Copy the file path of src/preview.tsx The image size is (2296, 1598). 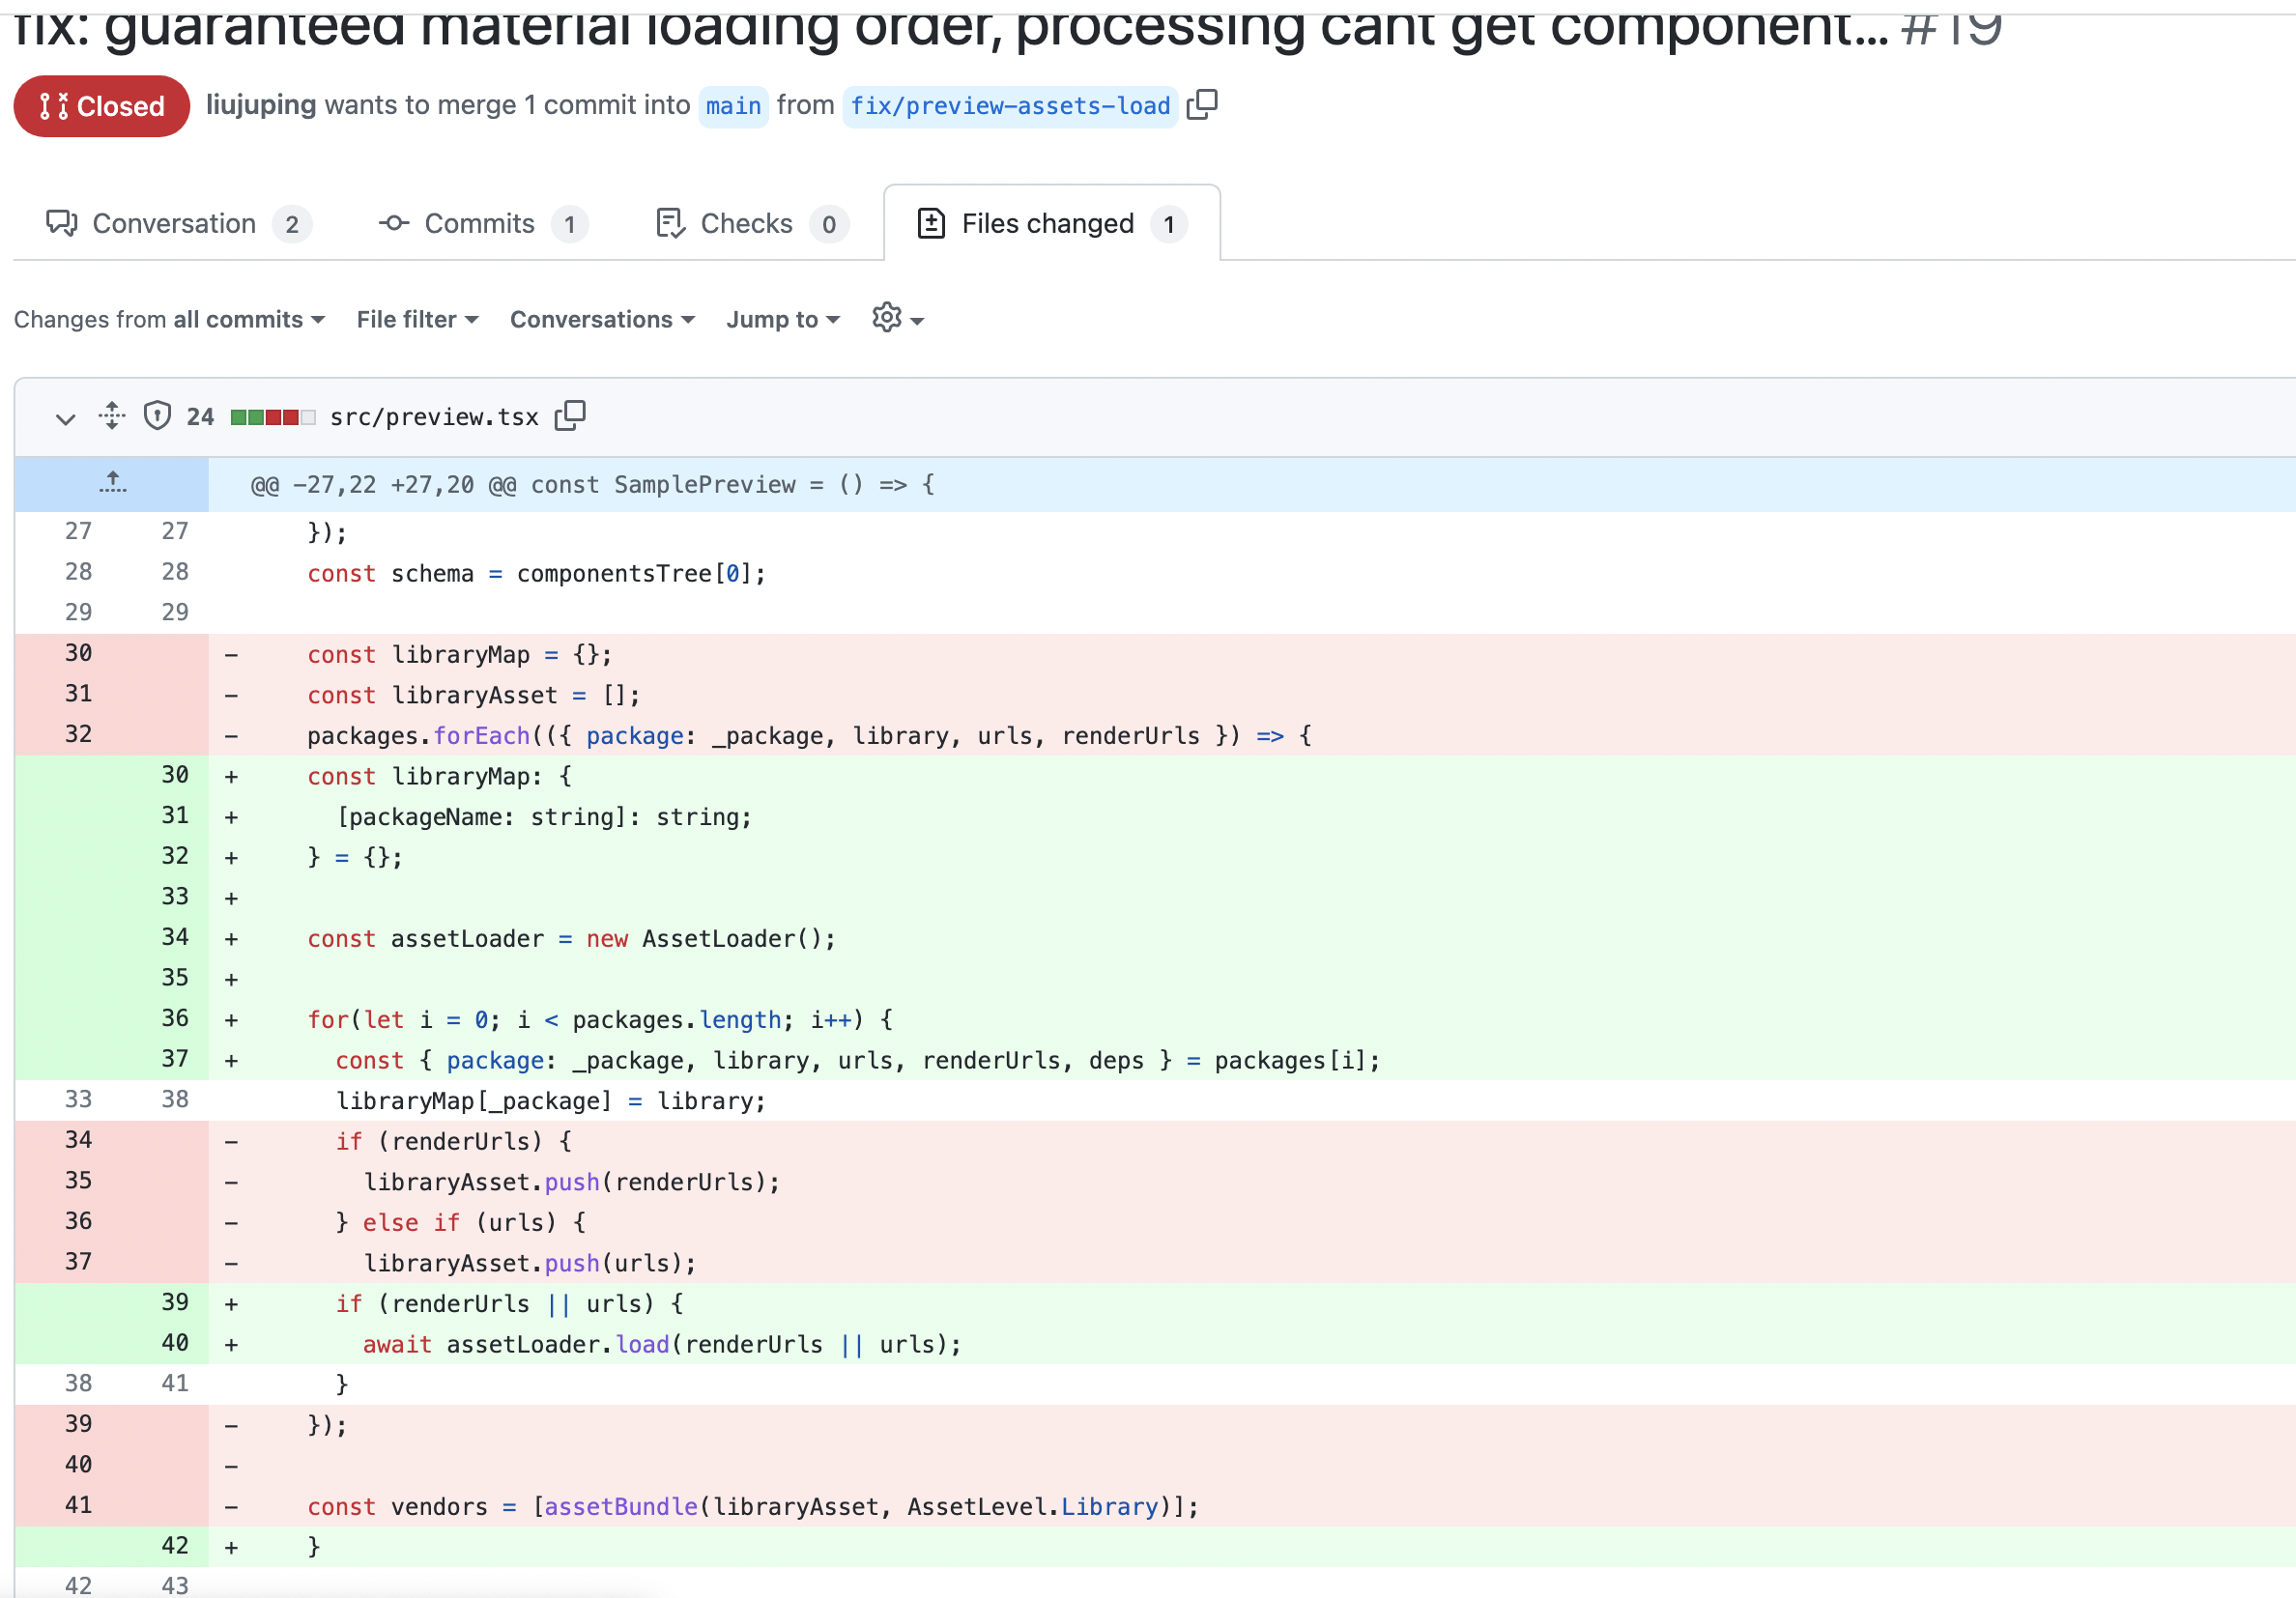pos(570,416)
